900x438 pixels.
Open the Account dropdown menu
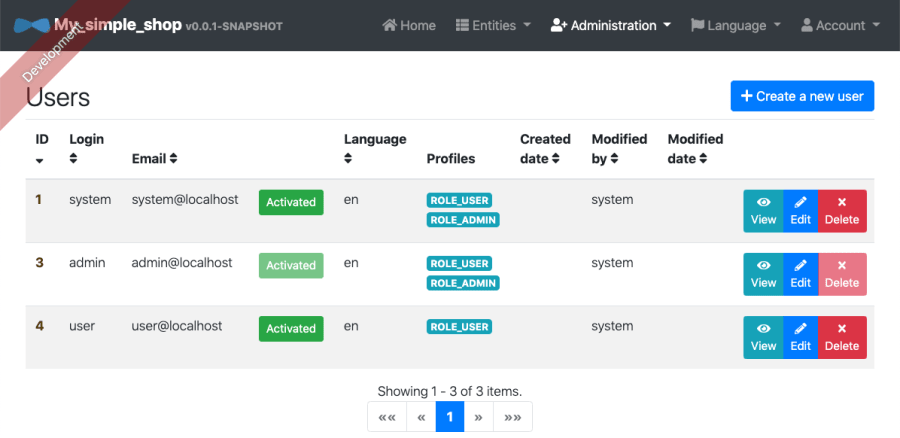(840, 25)
